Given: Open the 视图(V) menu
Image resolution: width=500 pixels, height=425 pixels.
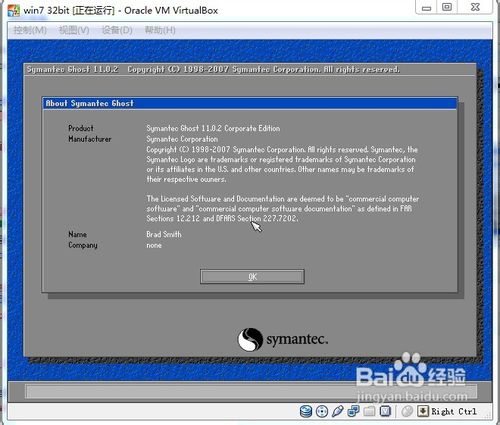Looking at the screenshot, I should point(74,30).
